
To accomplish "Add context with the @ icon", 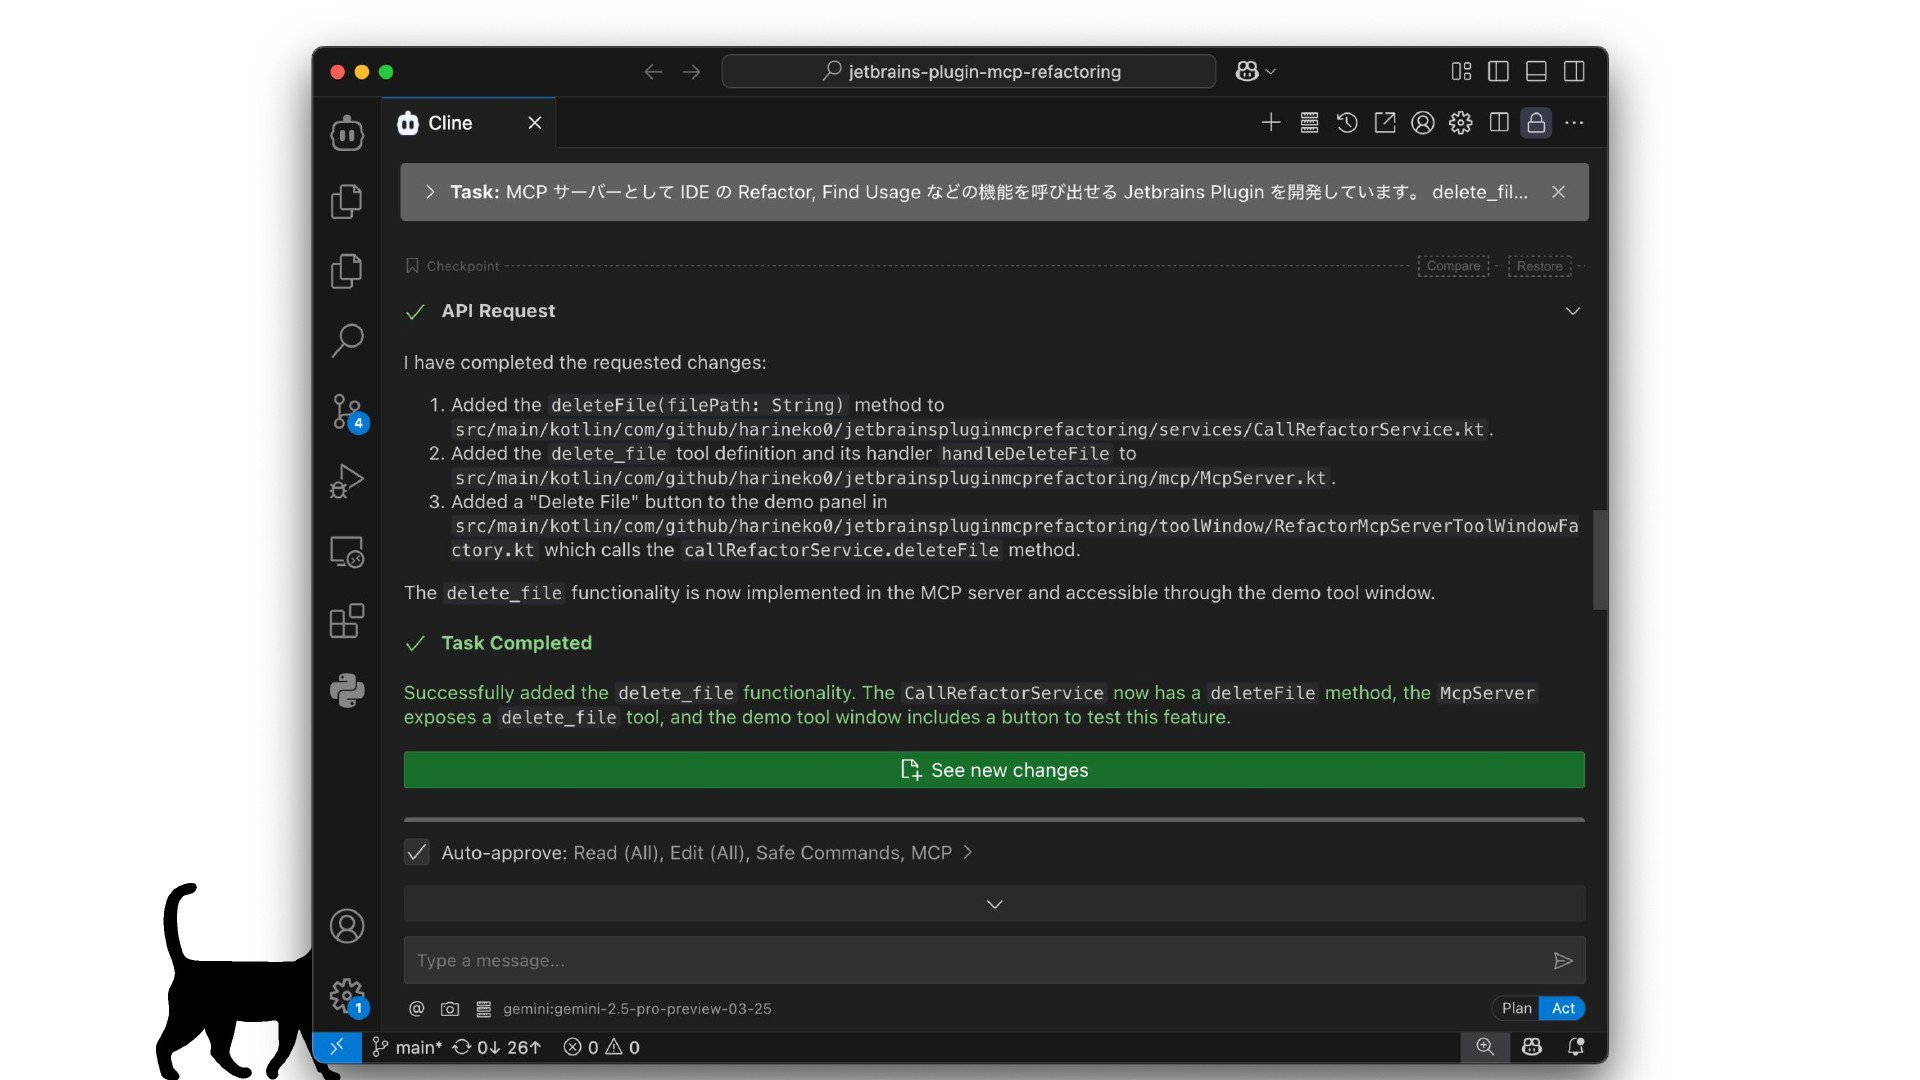I will coord(417,1009).
